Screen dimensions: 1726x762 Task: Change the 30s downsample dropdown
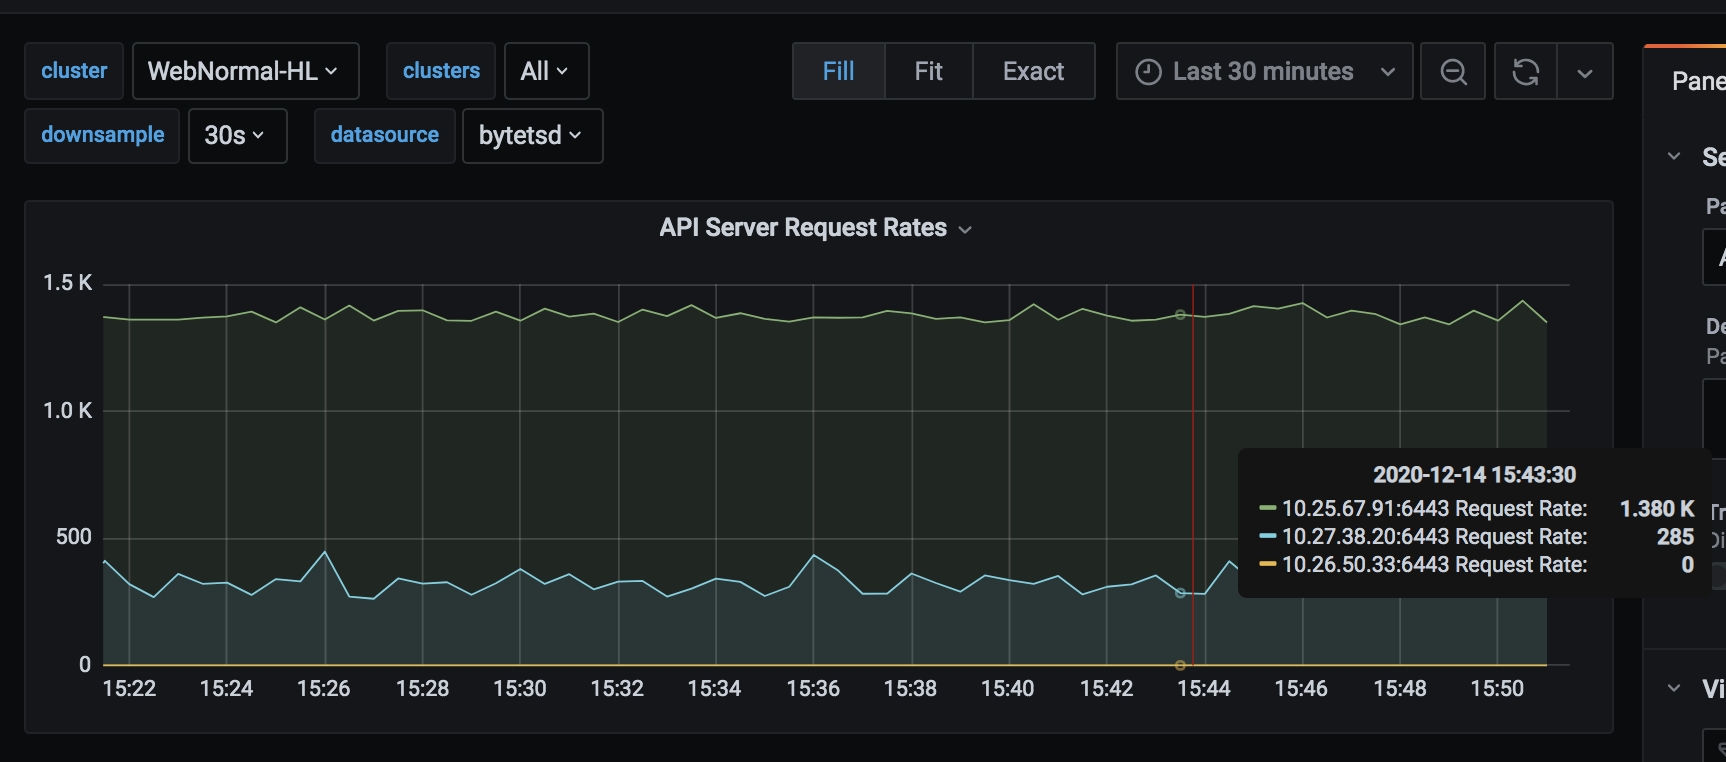coord(237,135)
